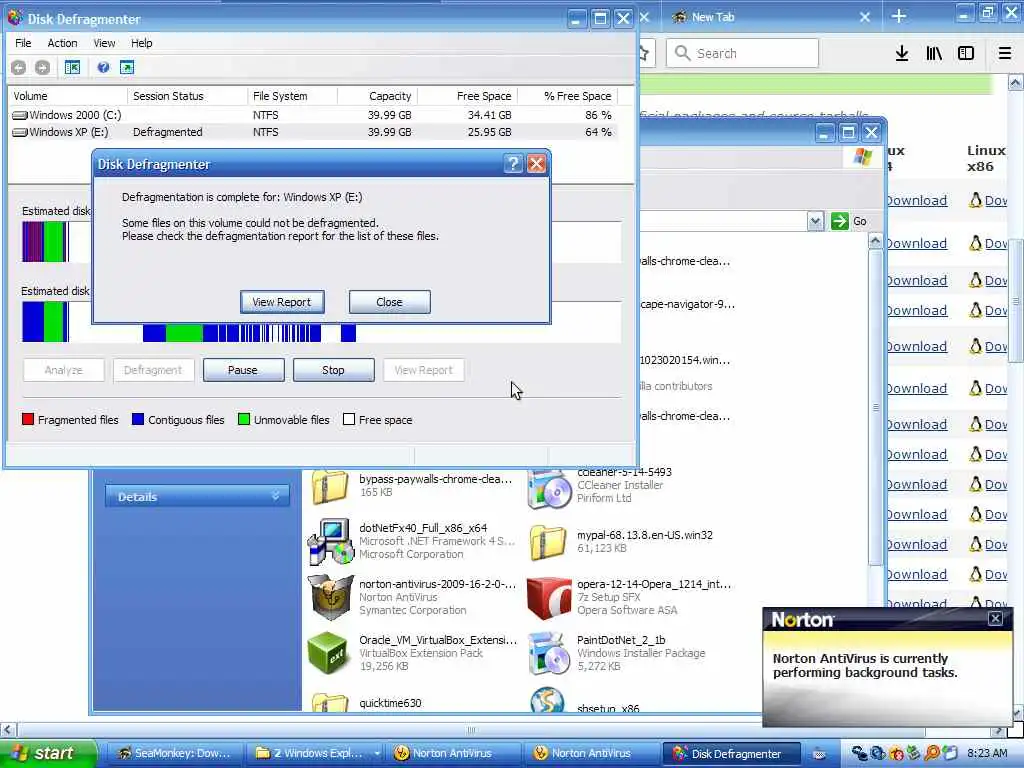Click the Fragmented files red legend swatch
The image size is (1024, 768).
[x=27, y=419]
